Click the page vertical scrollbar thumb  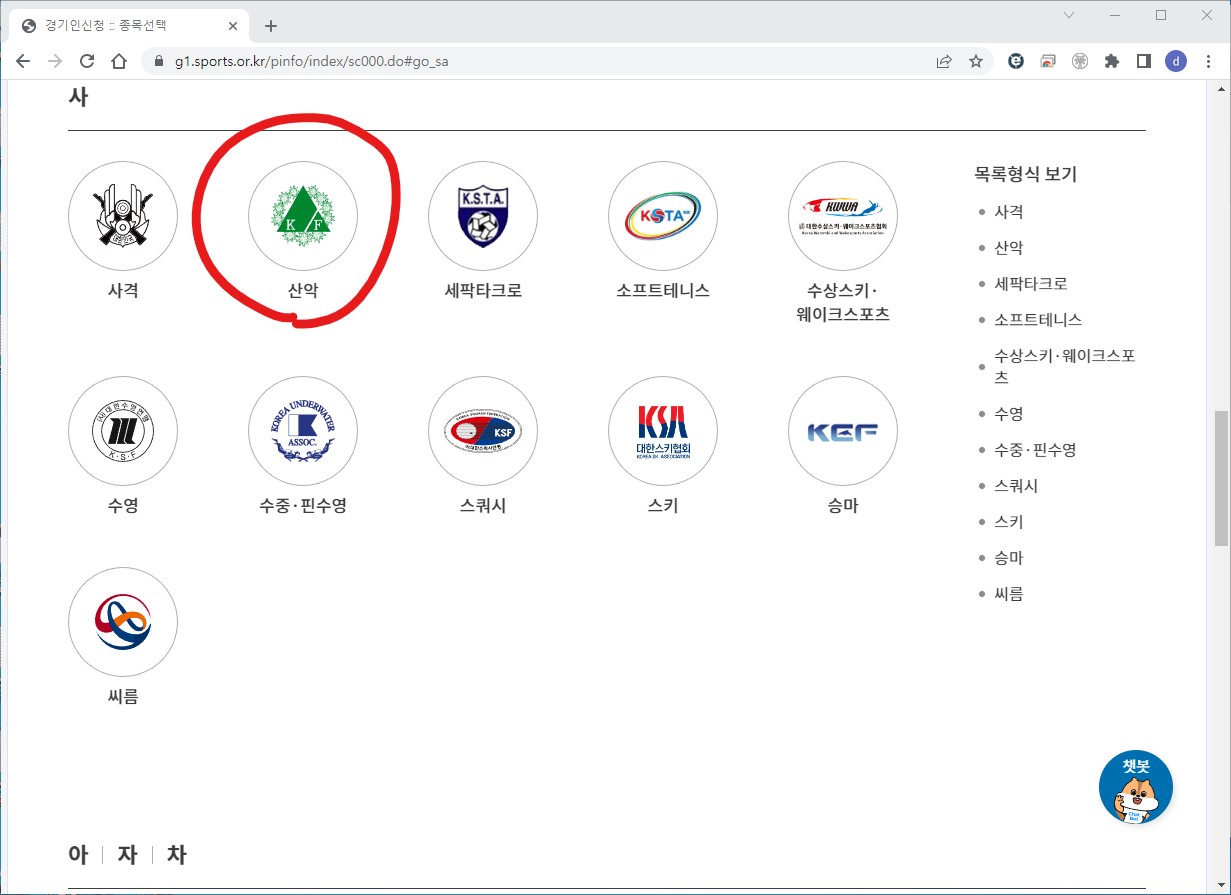(1221, 477)
